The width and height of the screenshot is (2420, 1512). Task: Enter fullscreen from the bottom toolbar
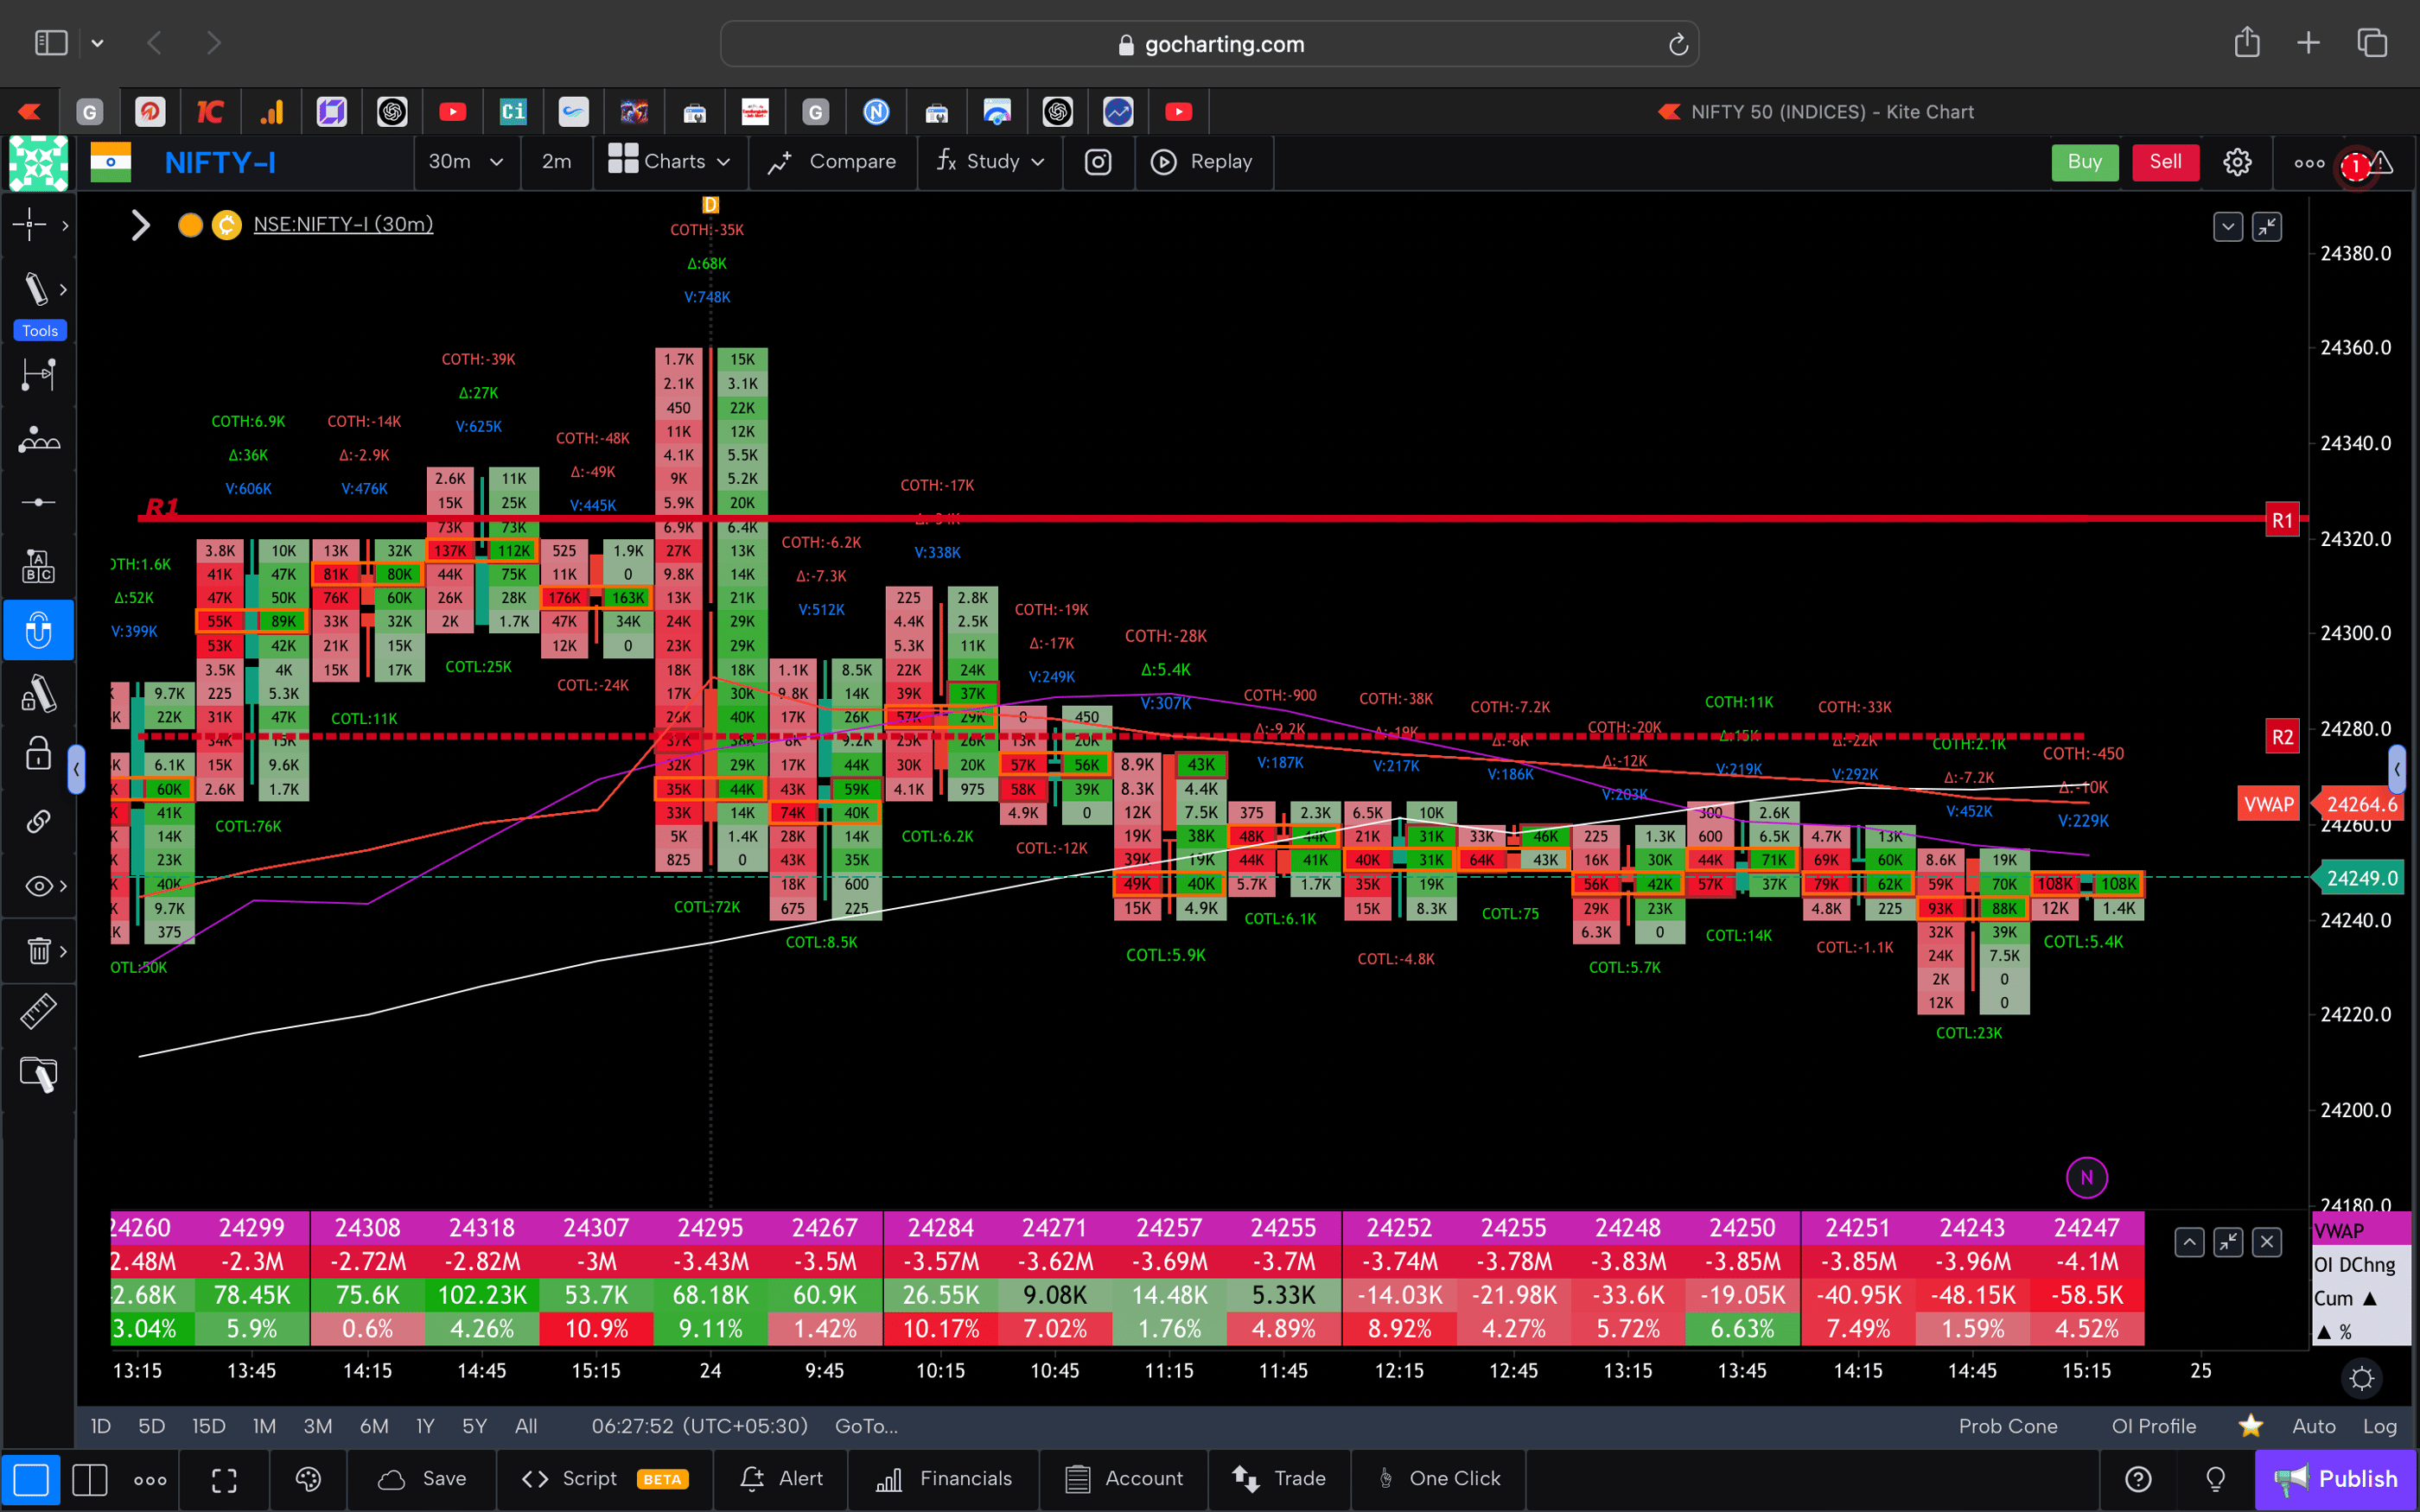(x=224, y=1479)
